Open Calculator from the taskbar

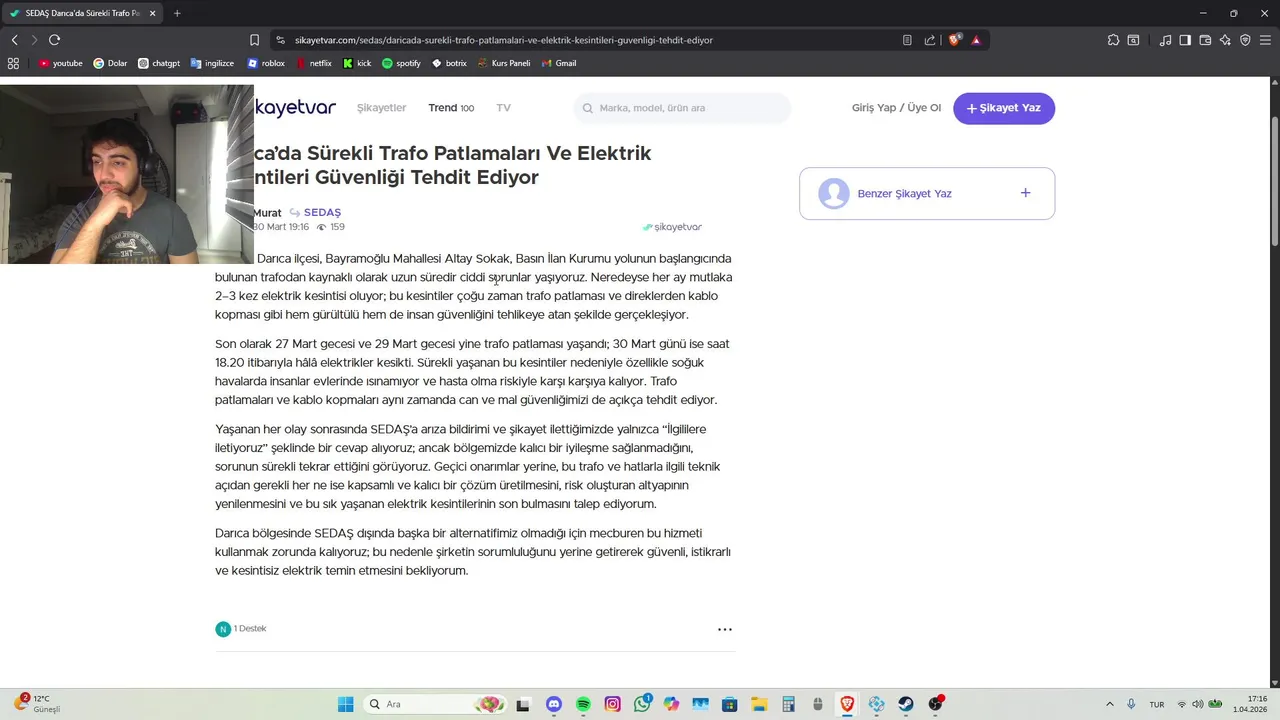788,704
